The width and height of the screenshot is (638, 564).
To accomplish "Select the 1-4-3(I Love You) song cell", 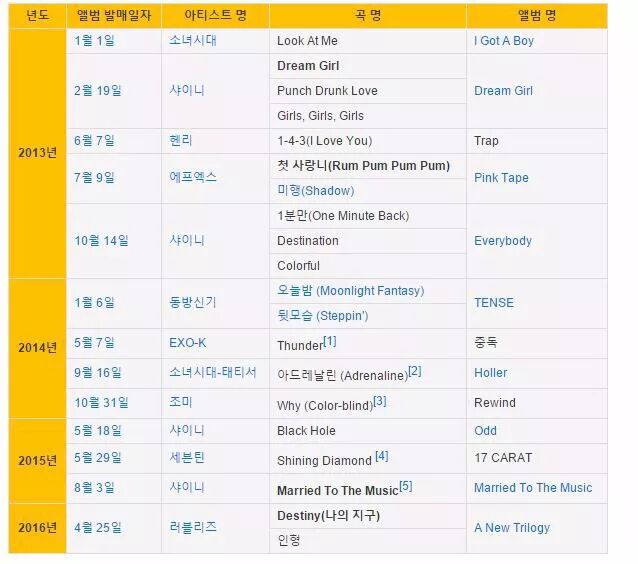I will click(x=368, y=141).
